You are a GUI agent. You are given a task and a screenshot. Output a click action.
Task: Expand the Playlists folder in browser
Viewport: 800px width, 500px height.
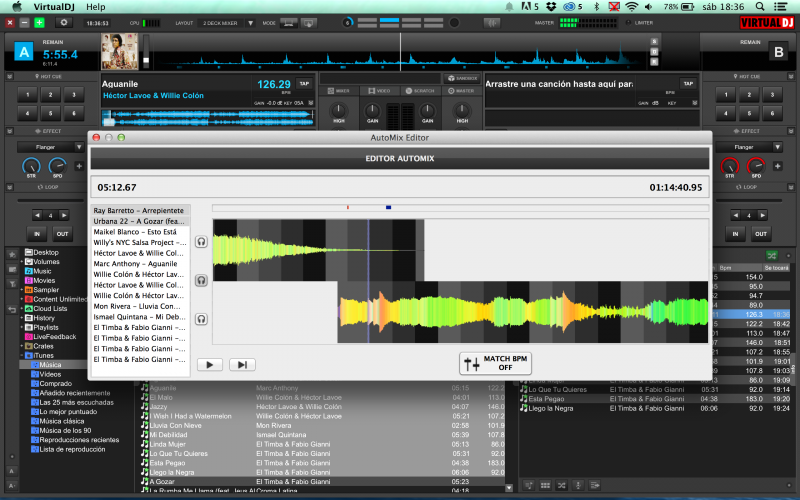21,328
